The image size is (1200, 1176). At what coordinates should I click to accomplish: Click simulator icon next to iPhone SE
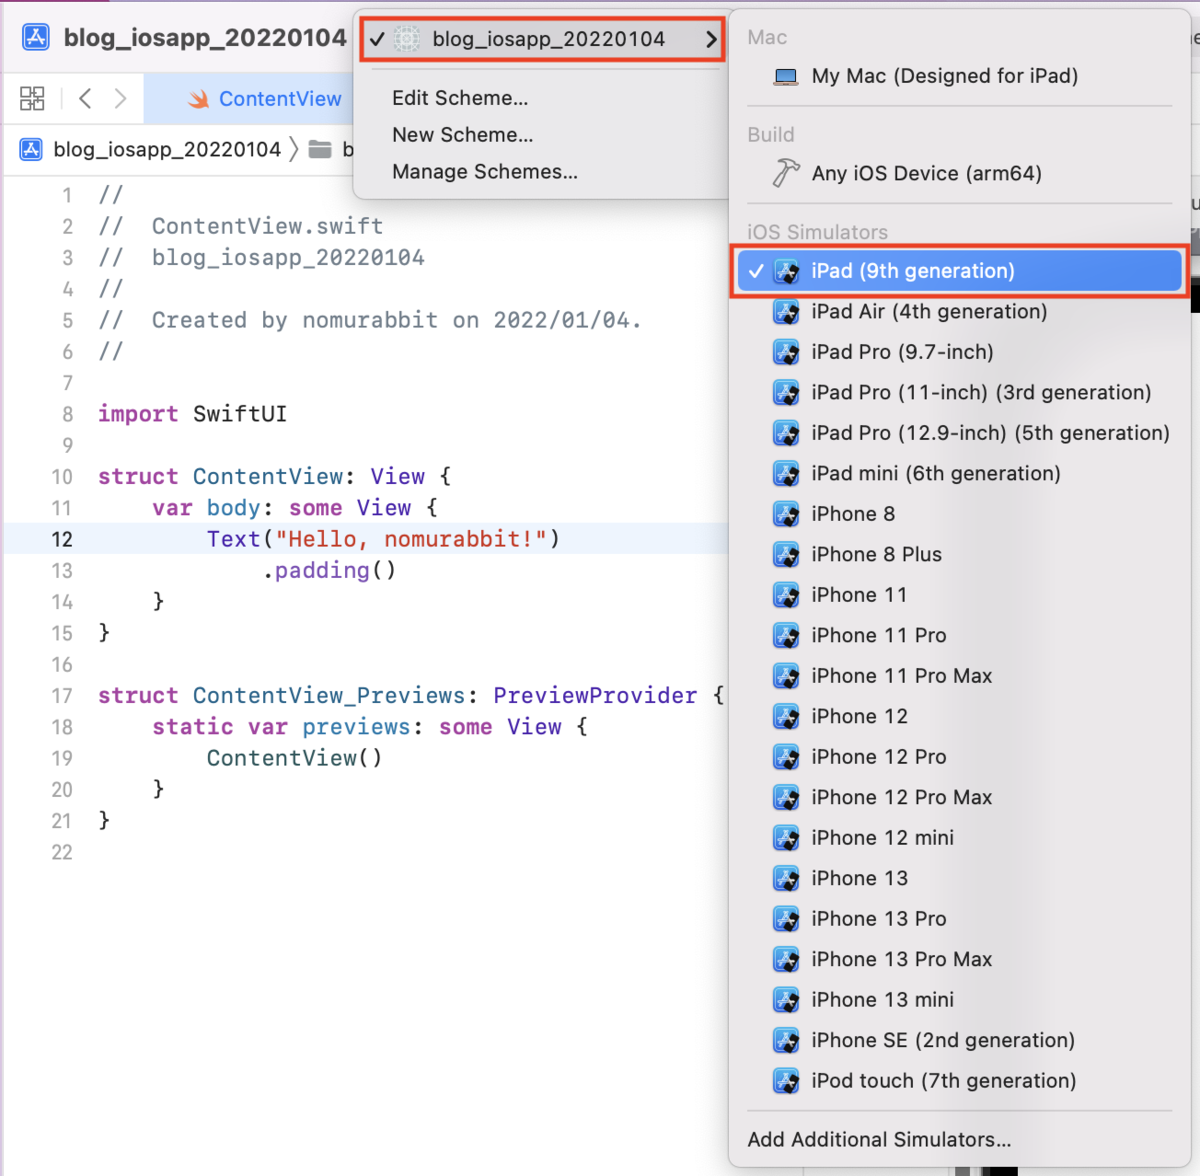coord(787,1041)
